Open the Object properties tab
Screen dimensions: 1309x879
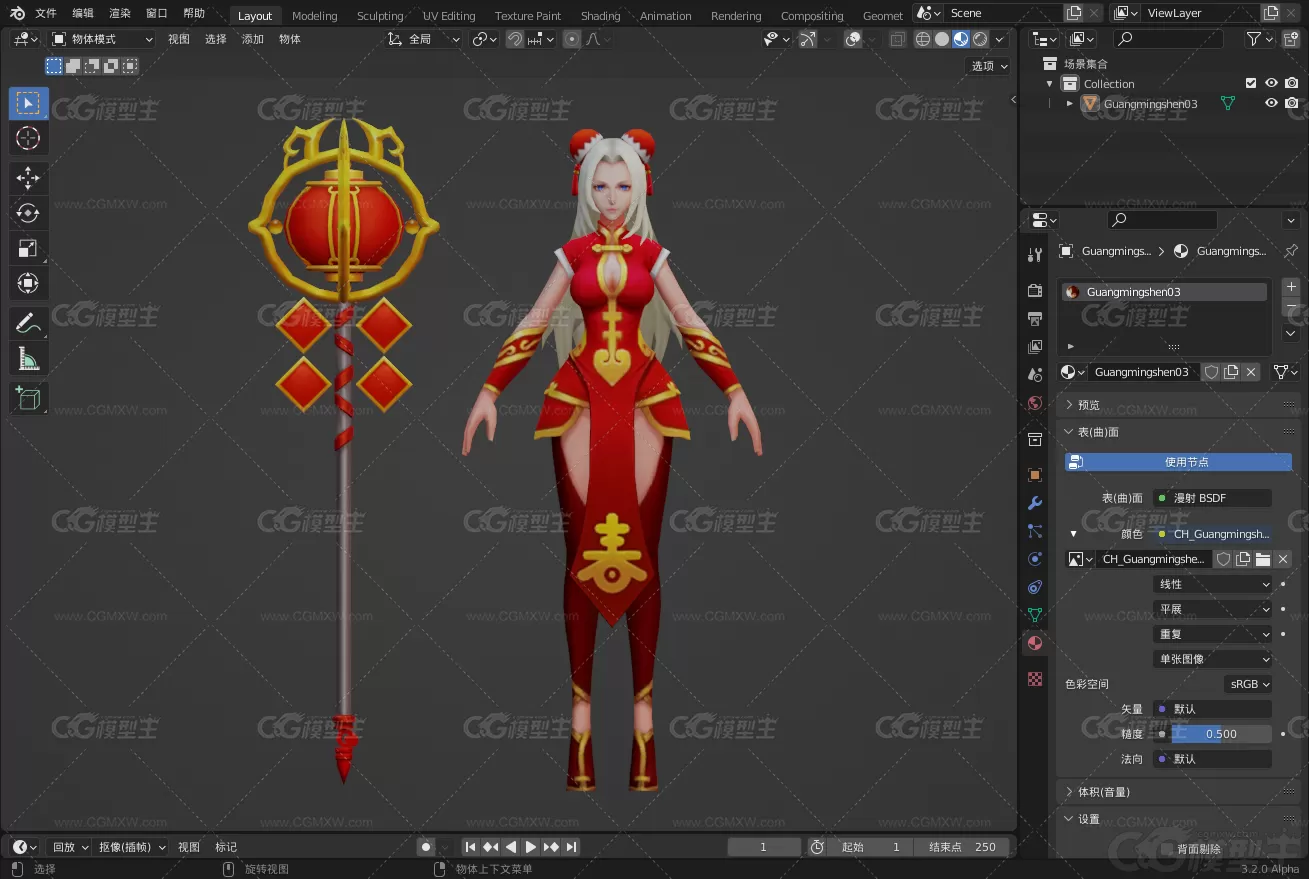pyautogui.click(x=1035, y=475)
